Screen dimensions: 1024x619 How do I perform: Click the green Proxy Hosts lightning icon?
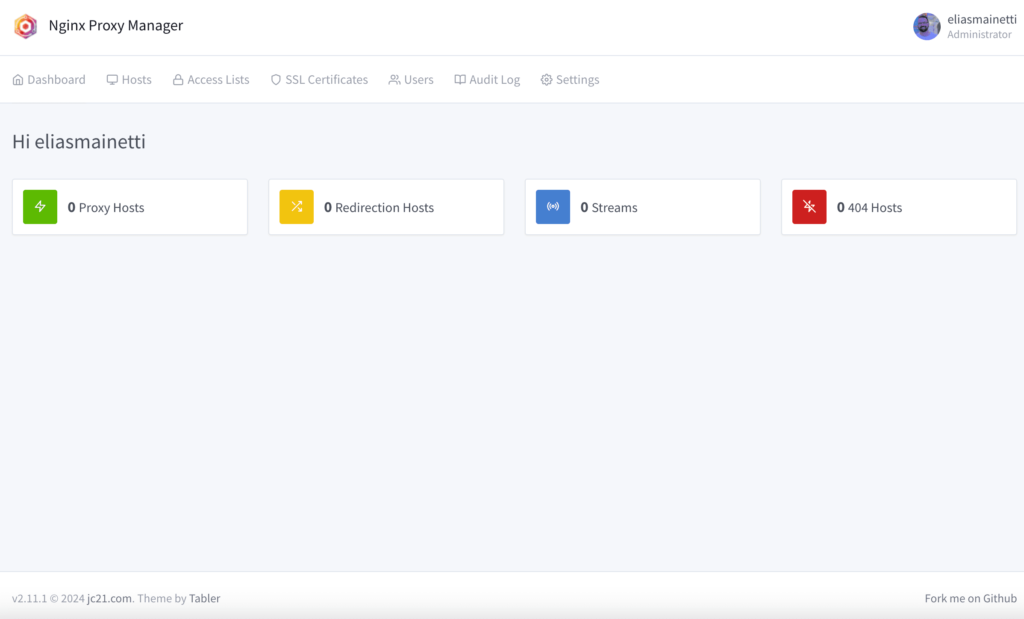pyautogui.click(x=40, y=207)
